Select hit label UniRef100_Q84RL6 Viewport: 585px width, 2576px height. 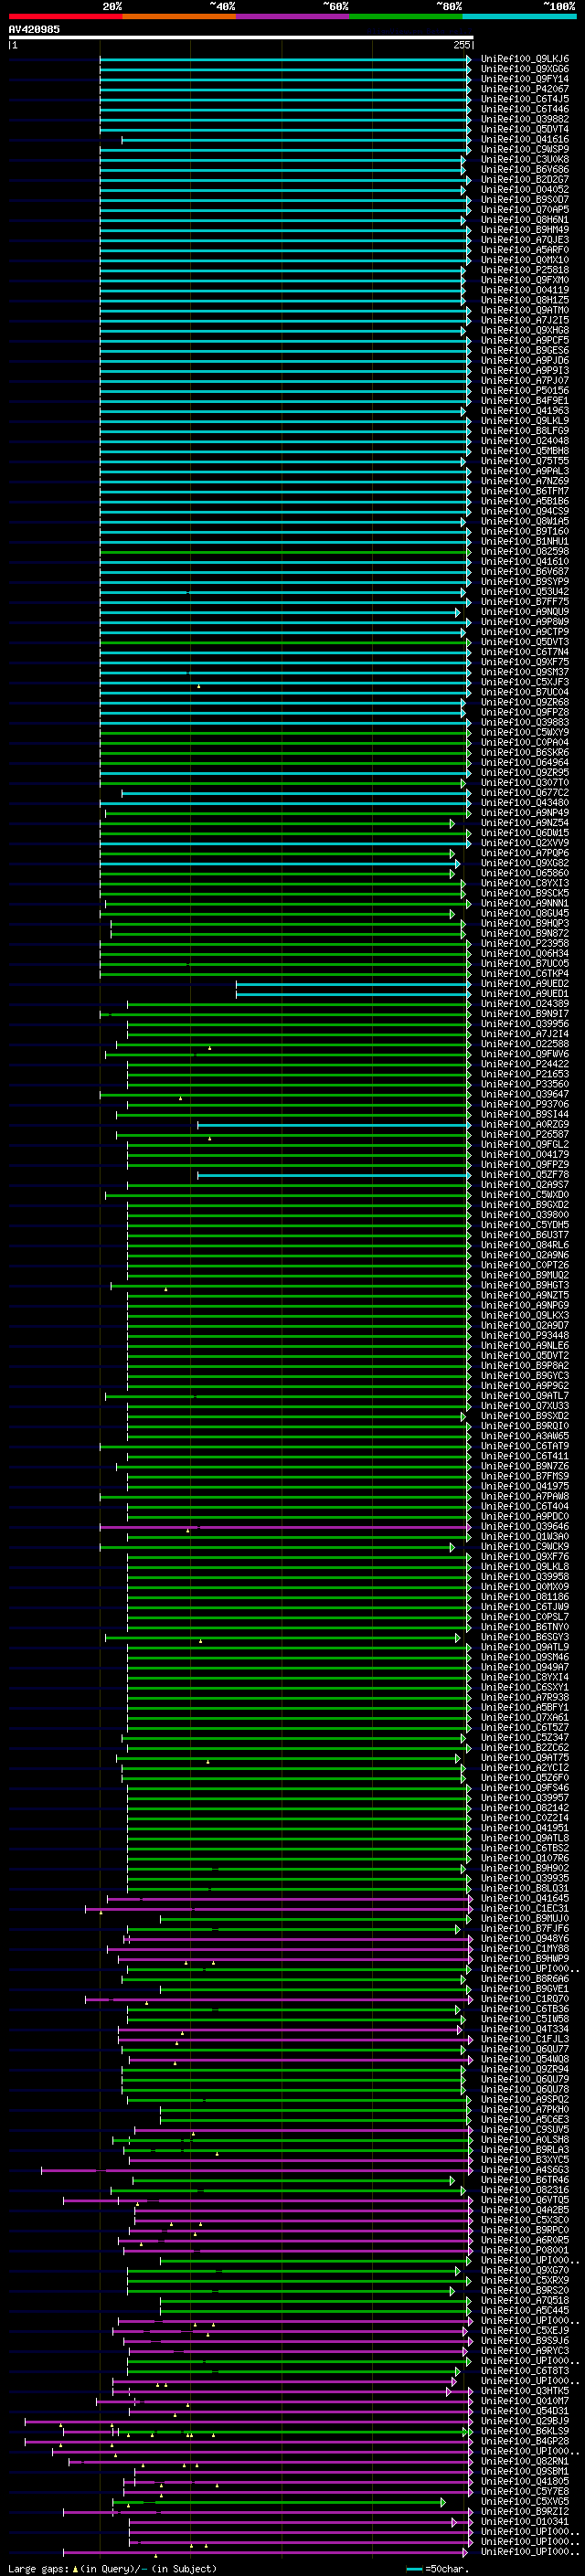pos(525,1245)
